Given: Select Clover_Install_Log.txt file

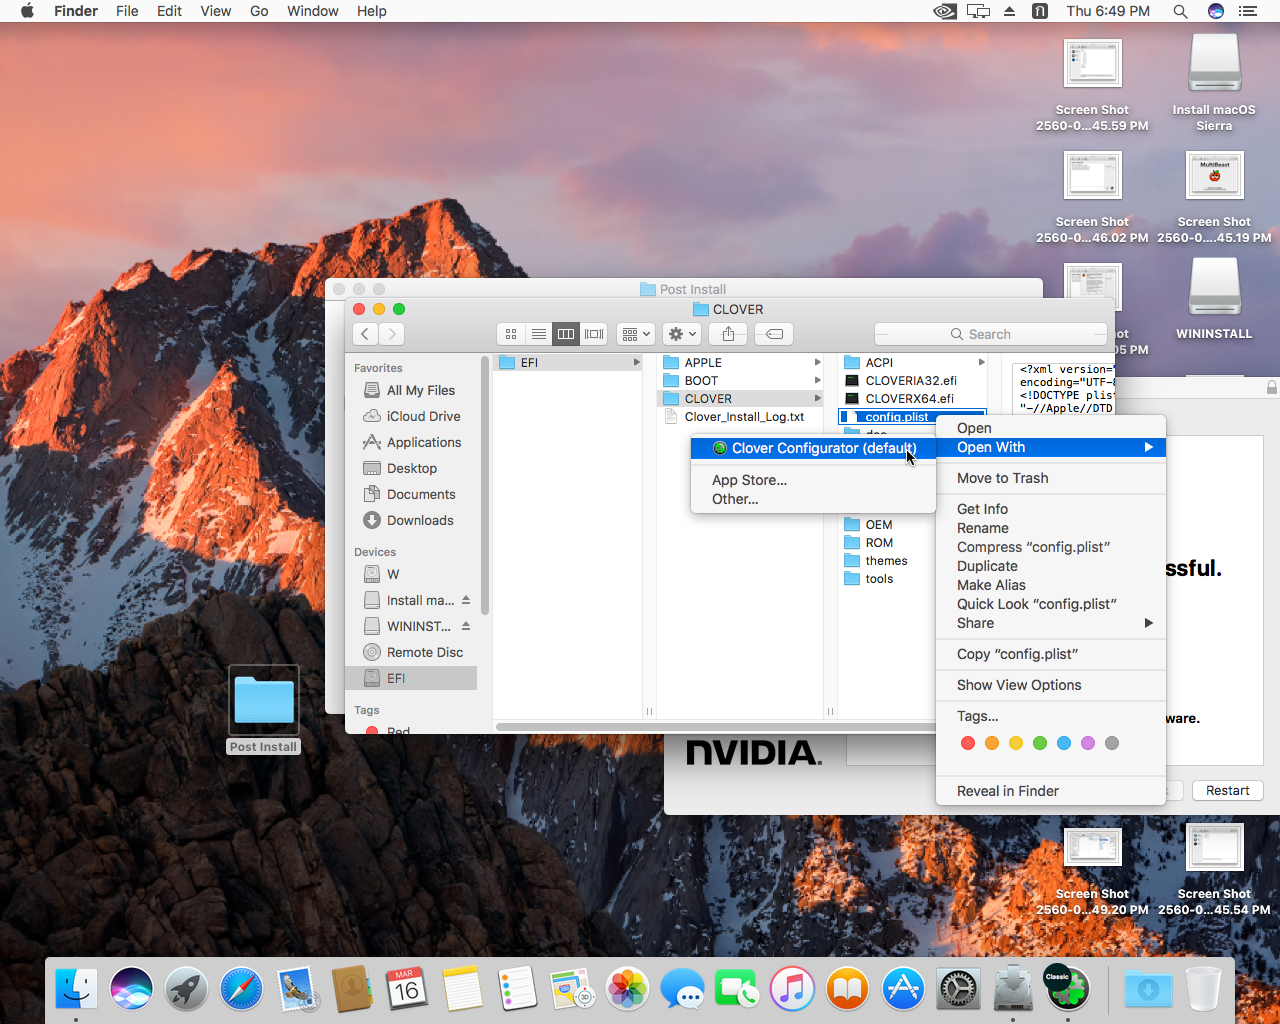Looking at the screenshot, I should tap(742, 417).
